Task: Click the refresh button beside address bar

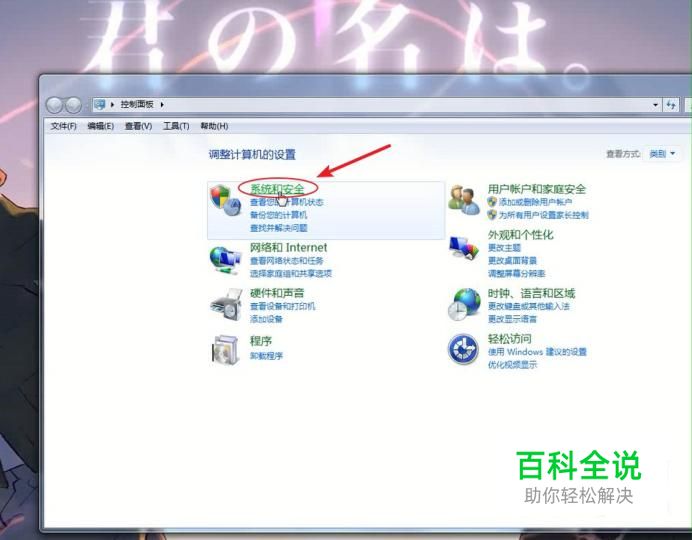Action: pos(671,105)
